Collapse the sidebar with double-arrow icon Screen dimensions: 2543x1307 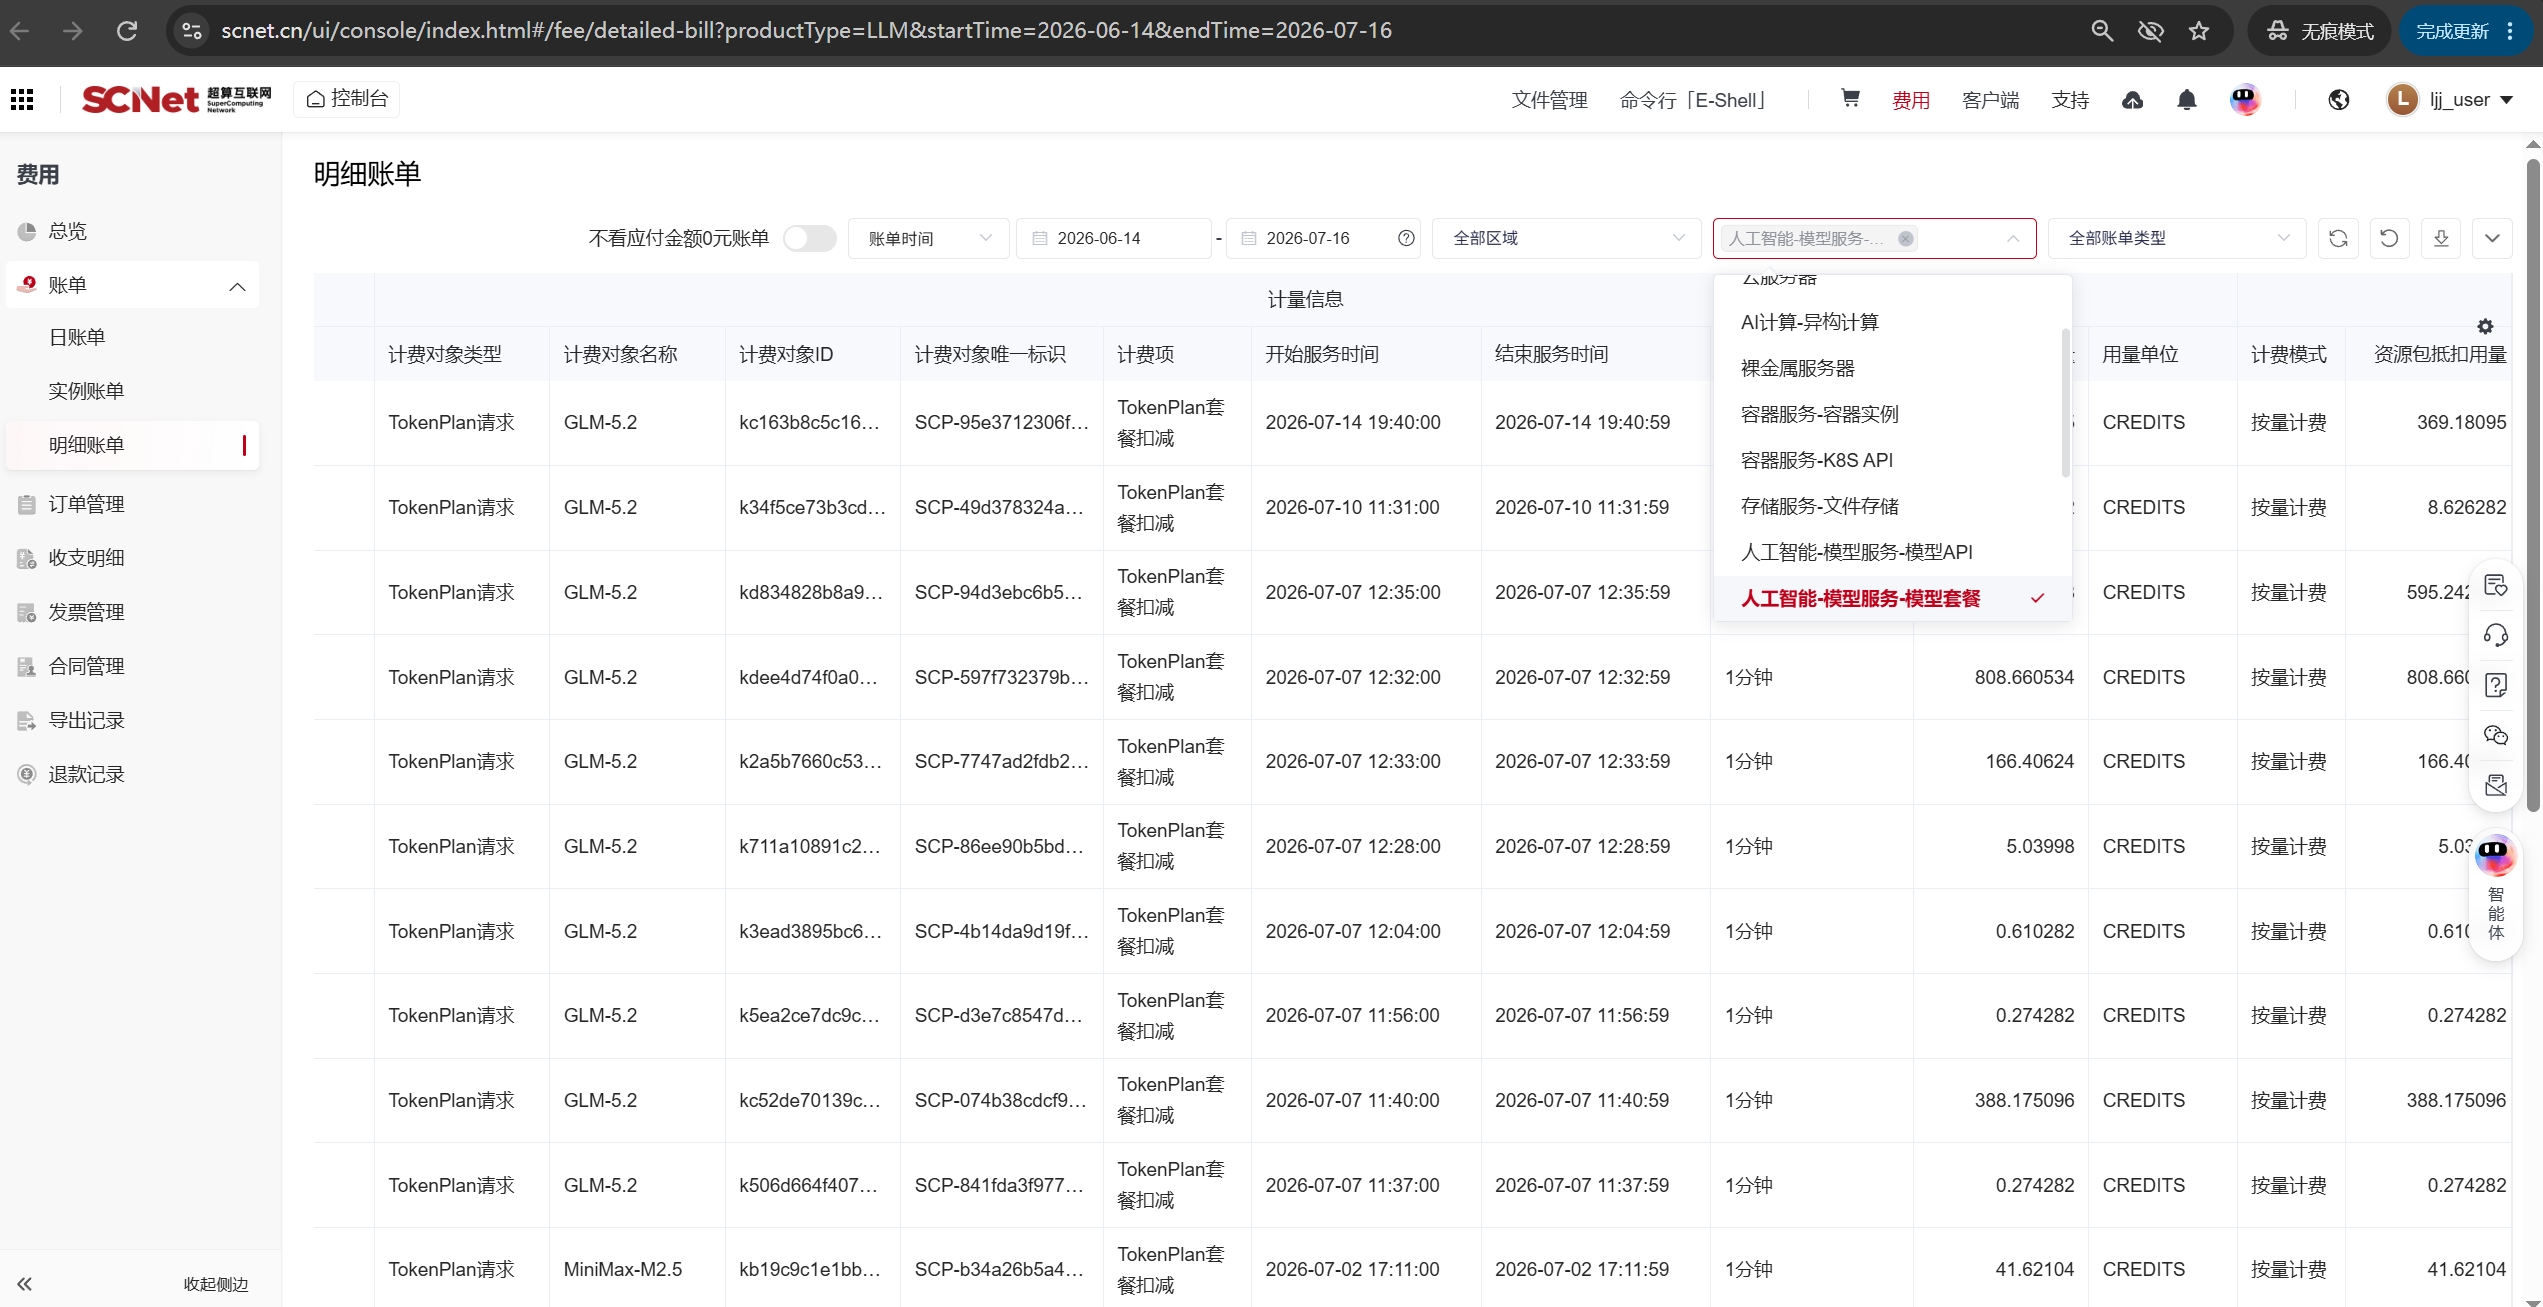pyautogui.click(x=25, y=1284)
